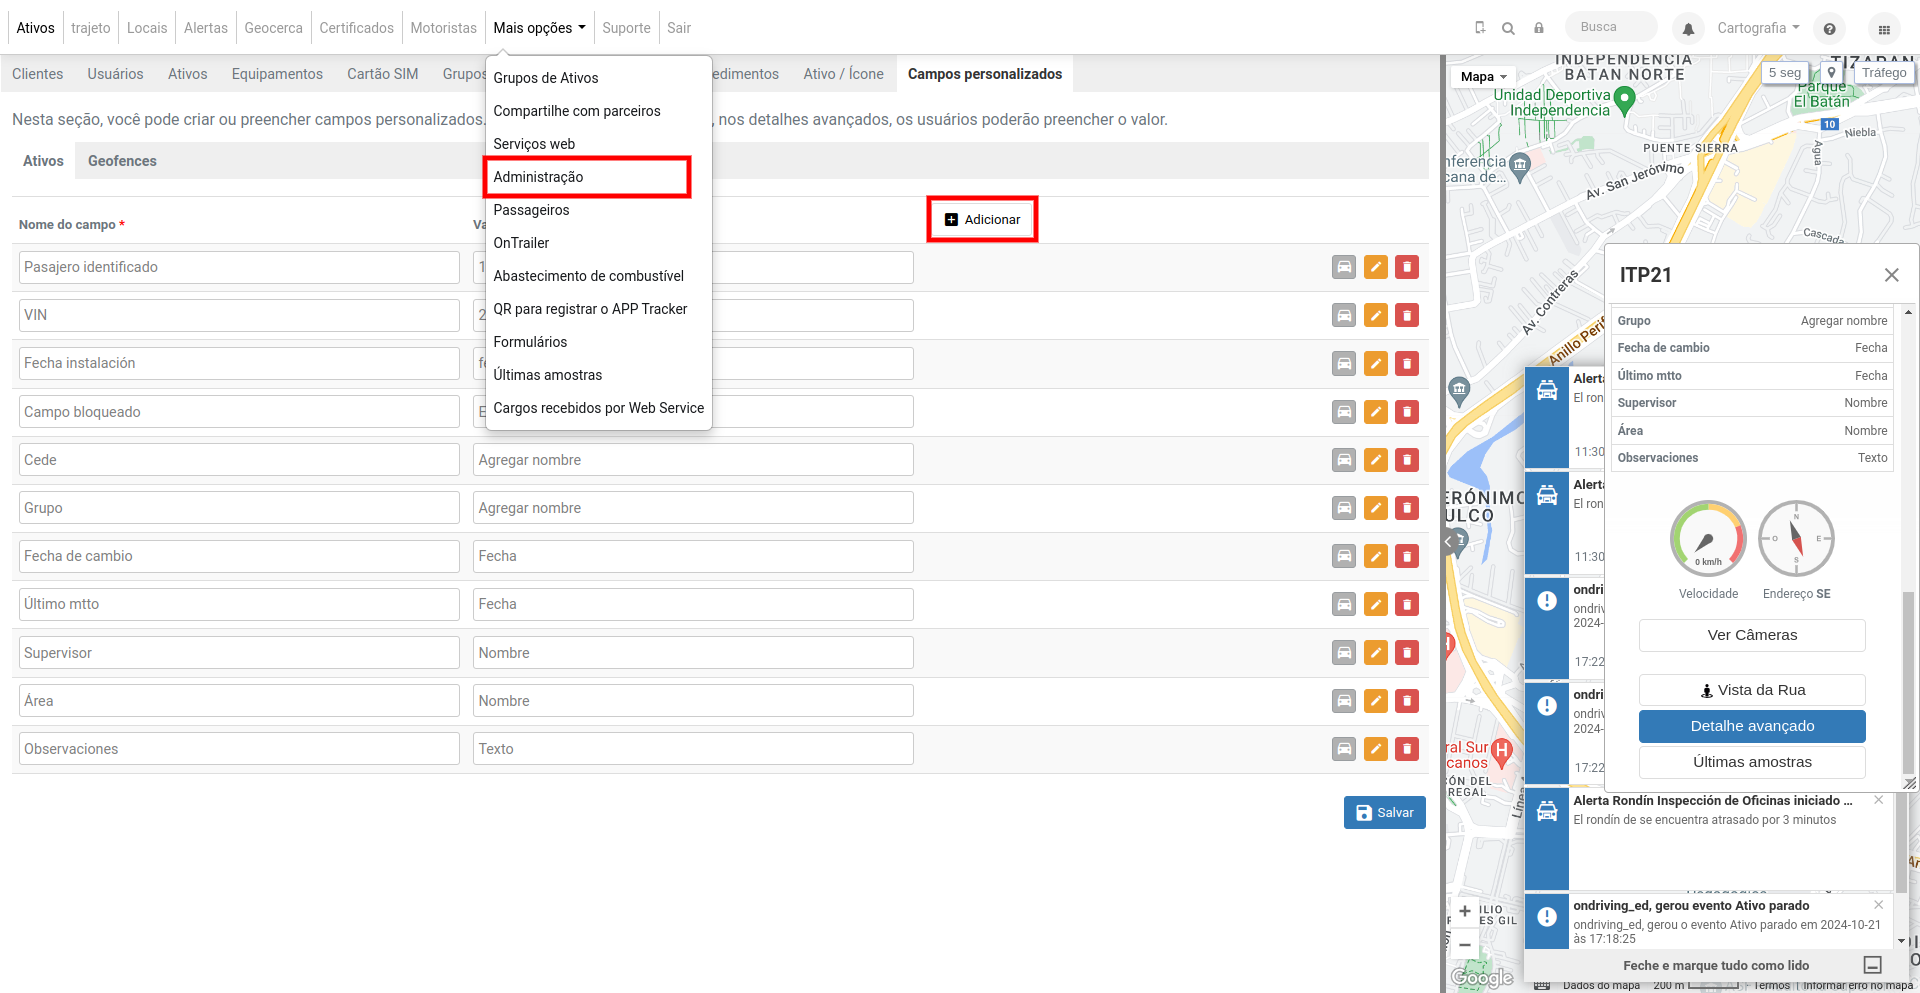The width and height of the screenshot is (1920, 993).
Task: Delete the Pasajero identificado field
Action: (x=1407, y=267)
